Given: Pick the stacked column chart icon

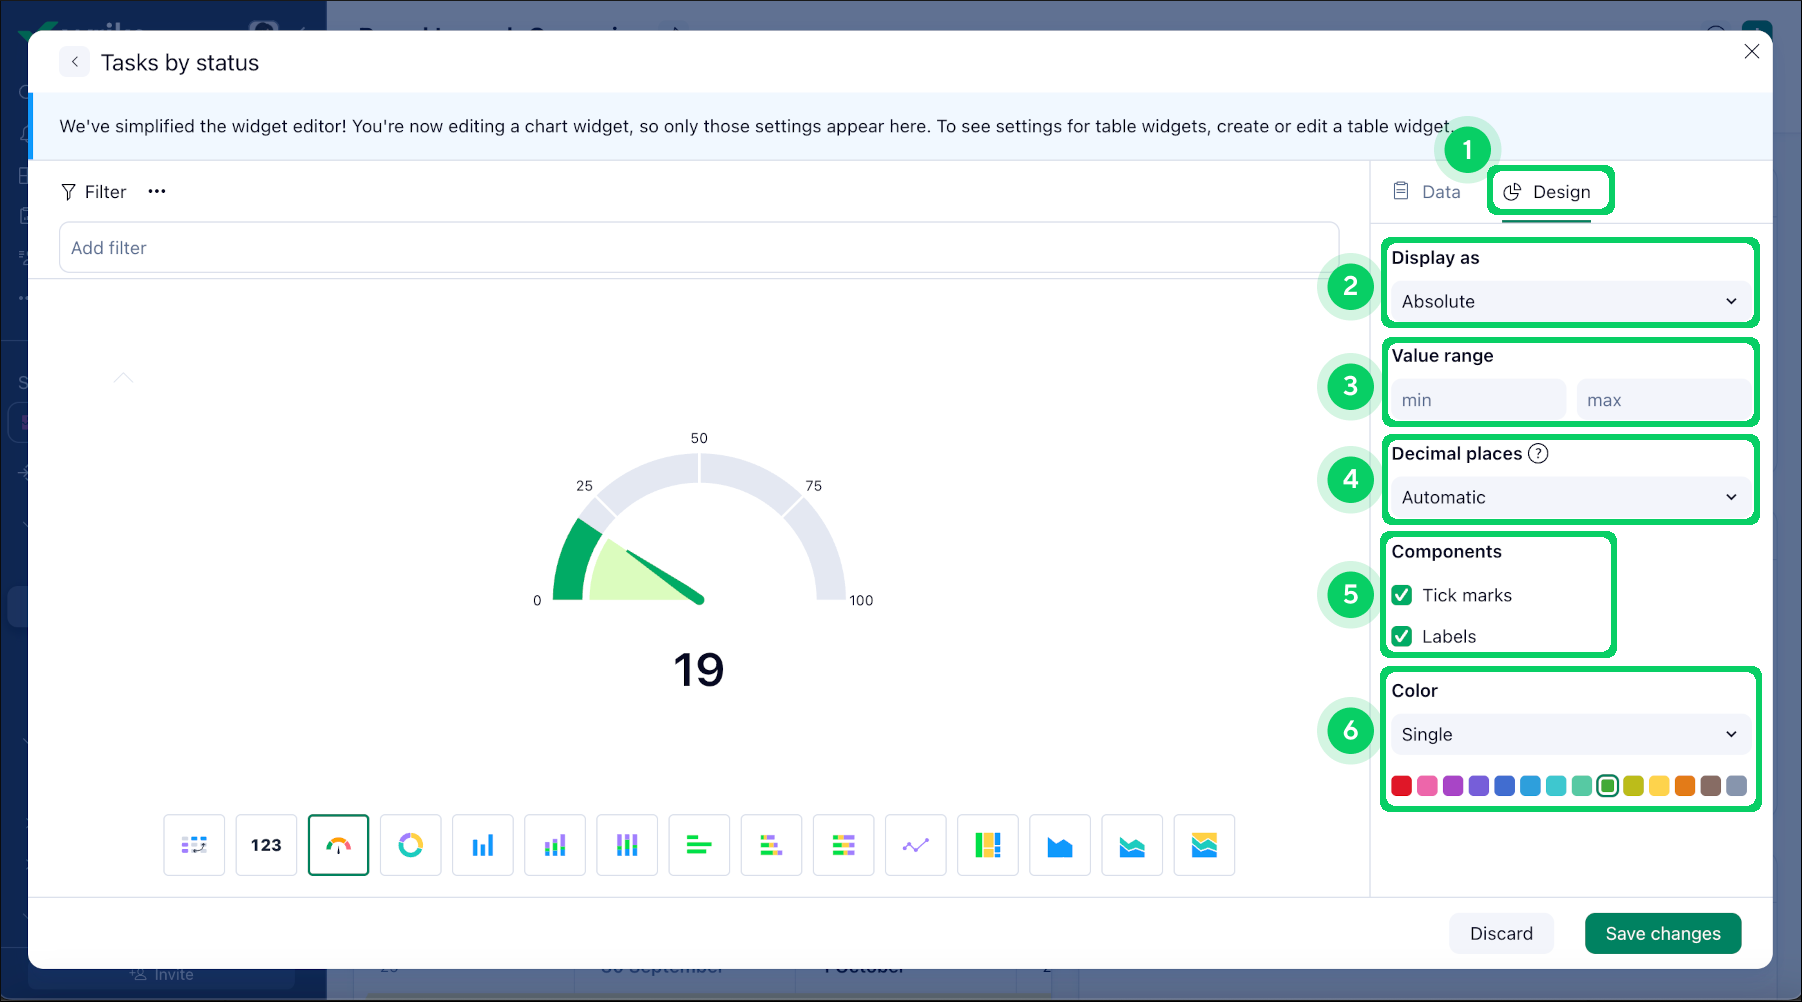Looking at the screenshot, I should pos(554,845).
